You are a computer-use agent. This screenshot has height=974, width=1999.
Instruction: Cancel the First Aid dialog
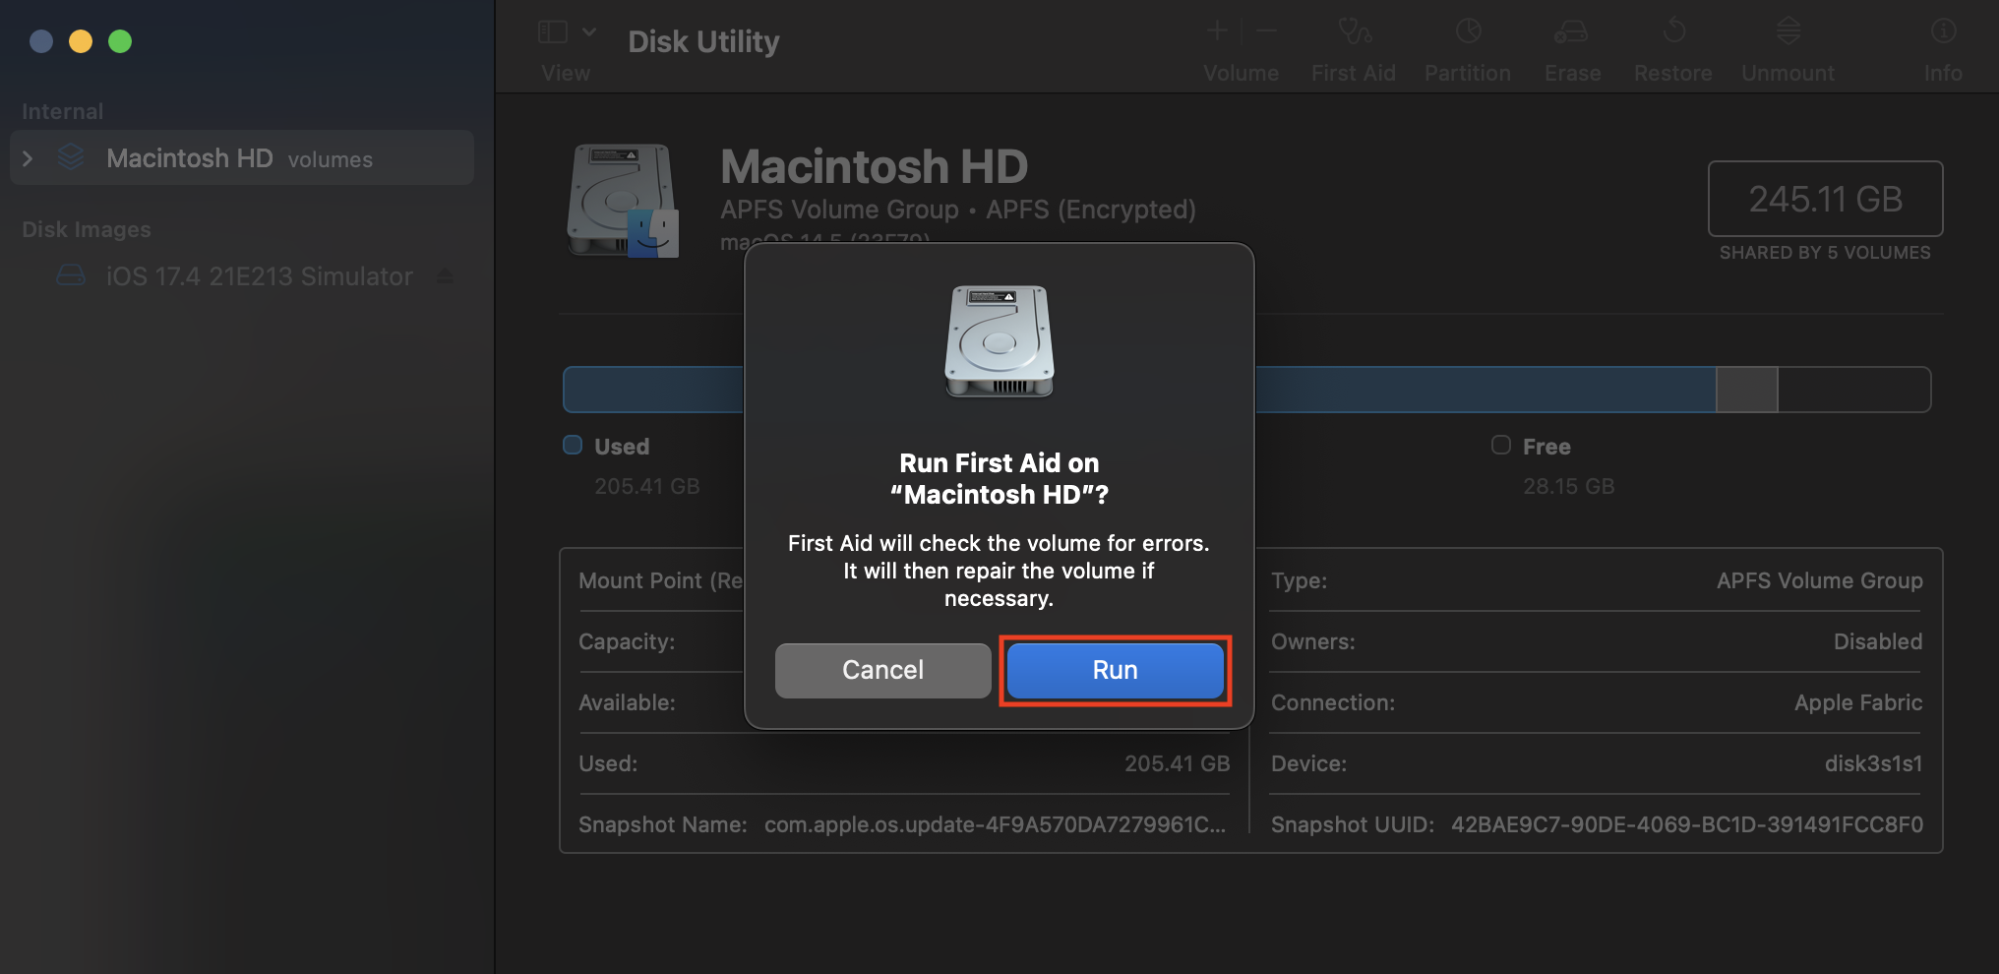click(882, 670)
